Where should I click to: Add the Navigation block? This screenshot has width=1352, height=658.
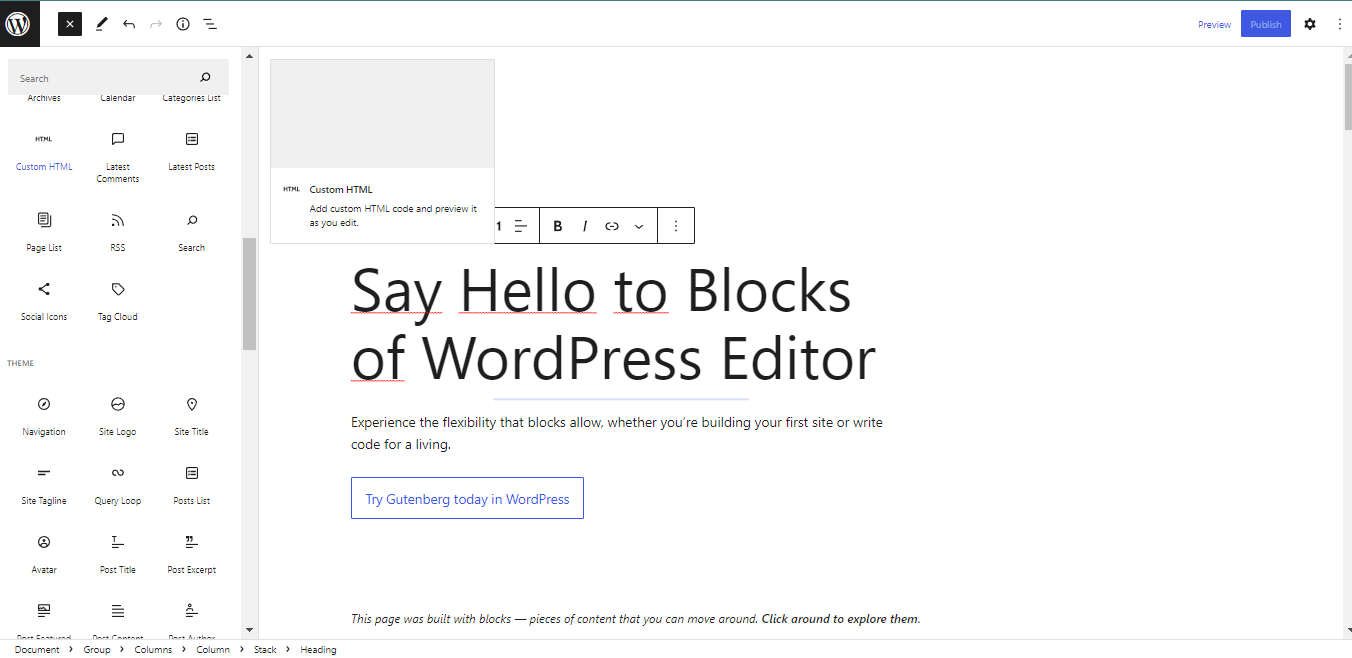(x=44, y=416)
